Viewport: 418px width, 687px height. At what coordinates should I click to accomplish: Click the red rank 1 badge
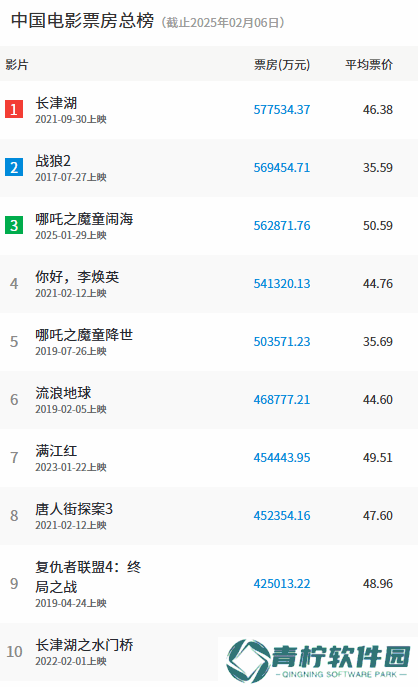pos(14,110)
